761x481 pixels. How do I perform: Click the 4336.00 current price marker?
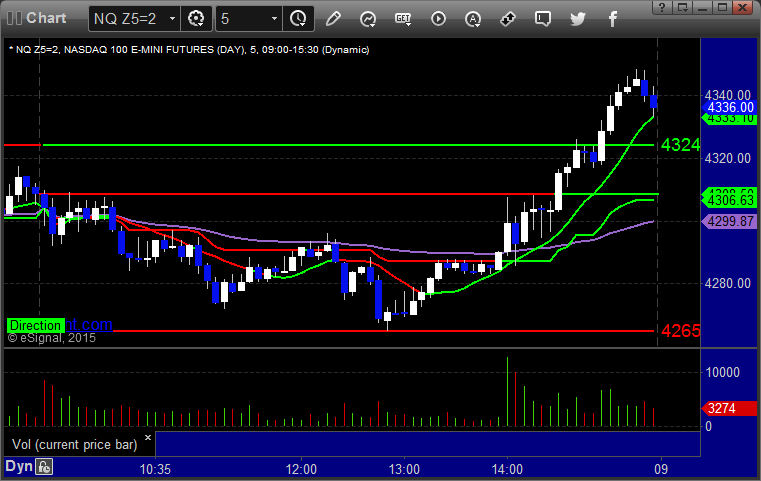pos(729,107)
